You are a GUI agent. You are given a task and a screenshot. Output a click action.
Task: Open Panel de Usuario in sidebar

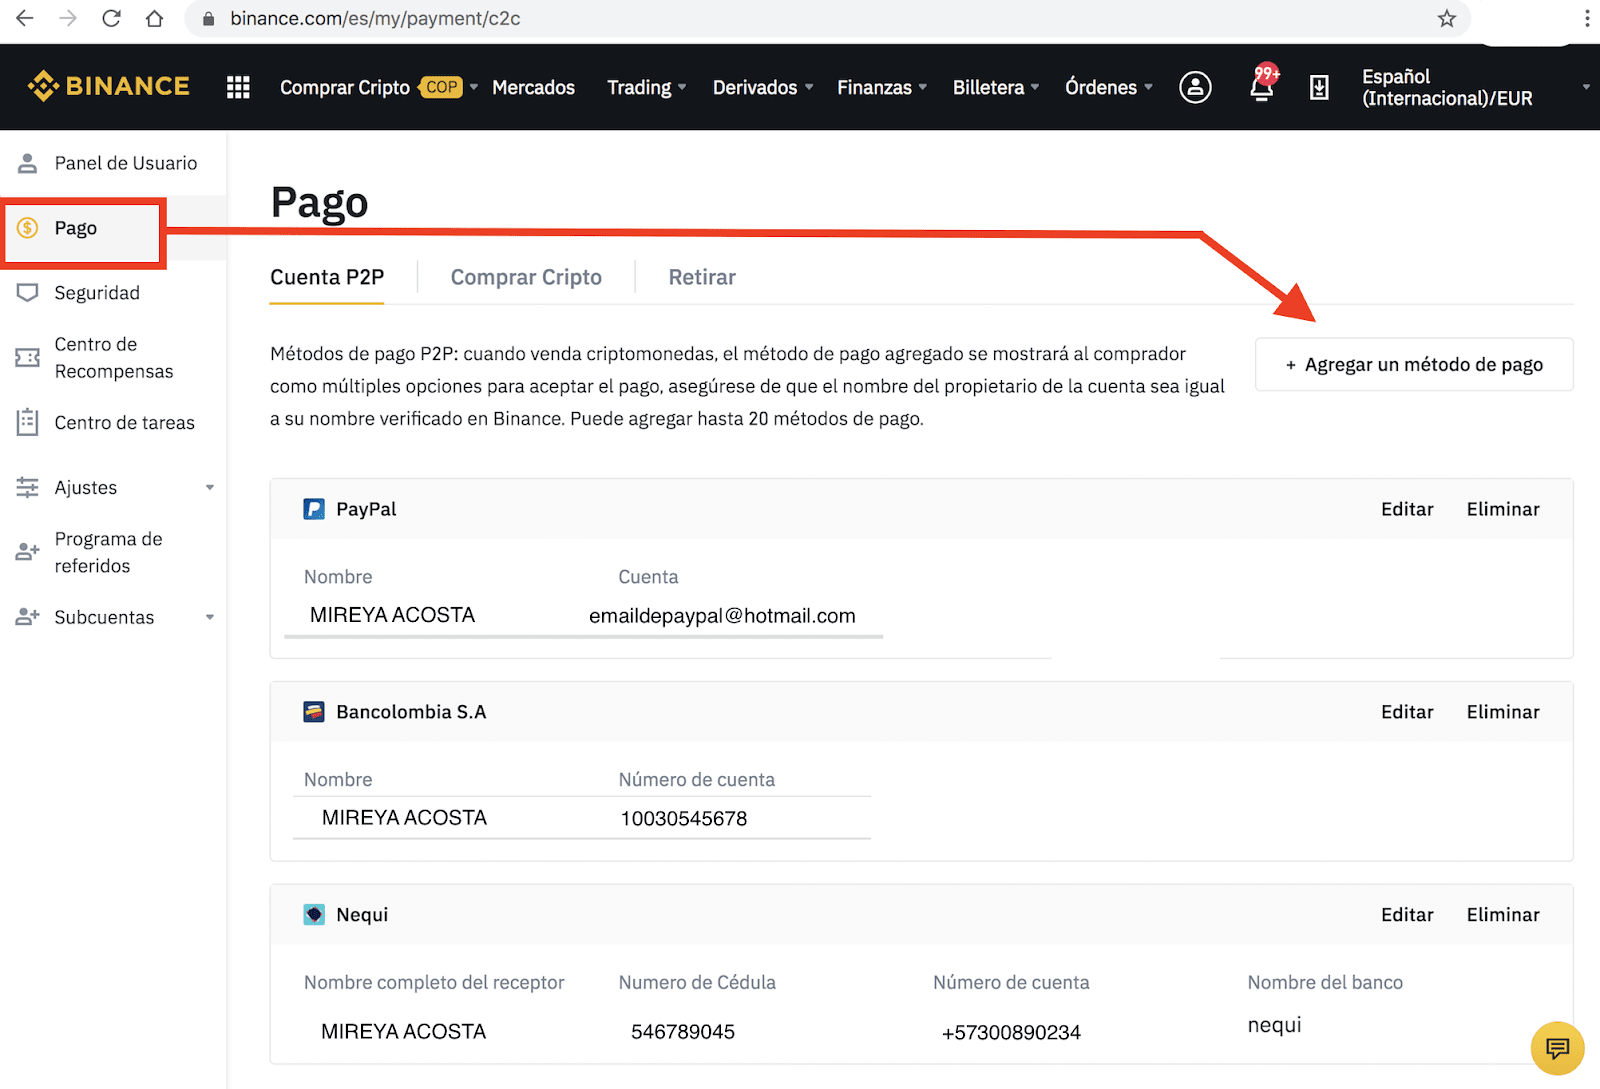point(125,163)
